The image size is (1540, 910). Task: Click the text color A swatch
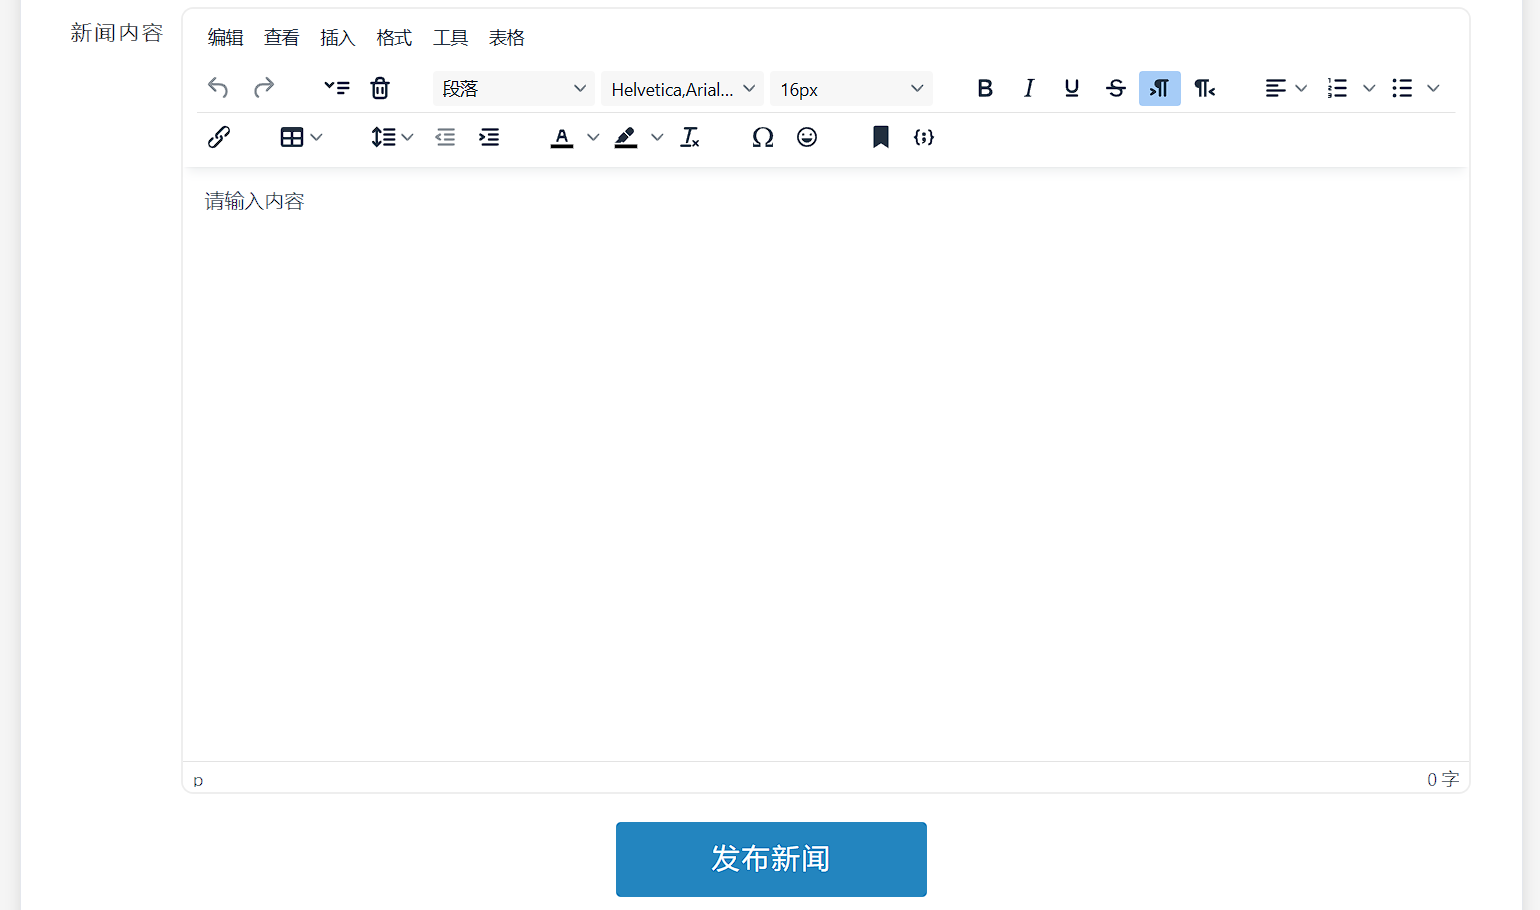click(562, 137)
